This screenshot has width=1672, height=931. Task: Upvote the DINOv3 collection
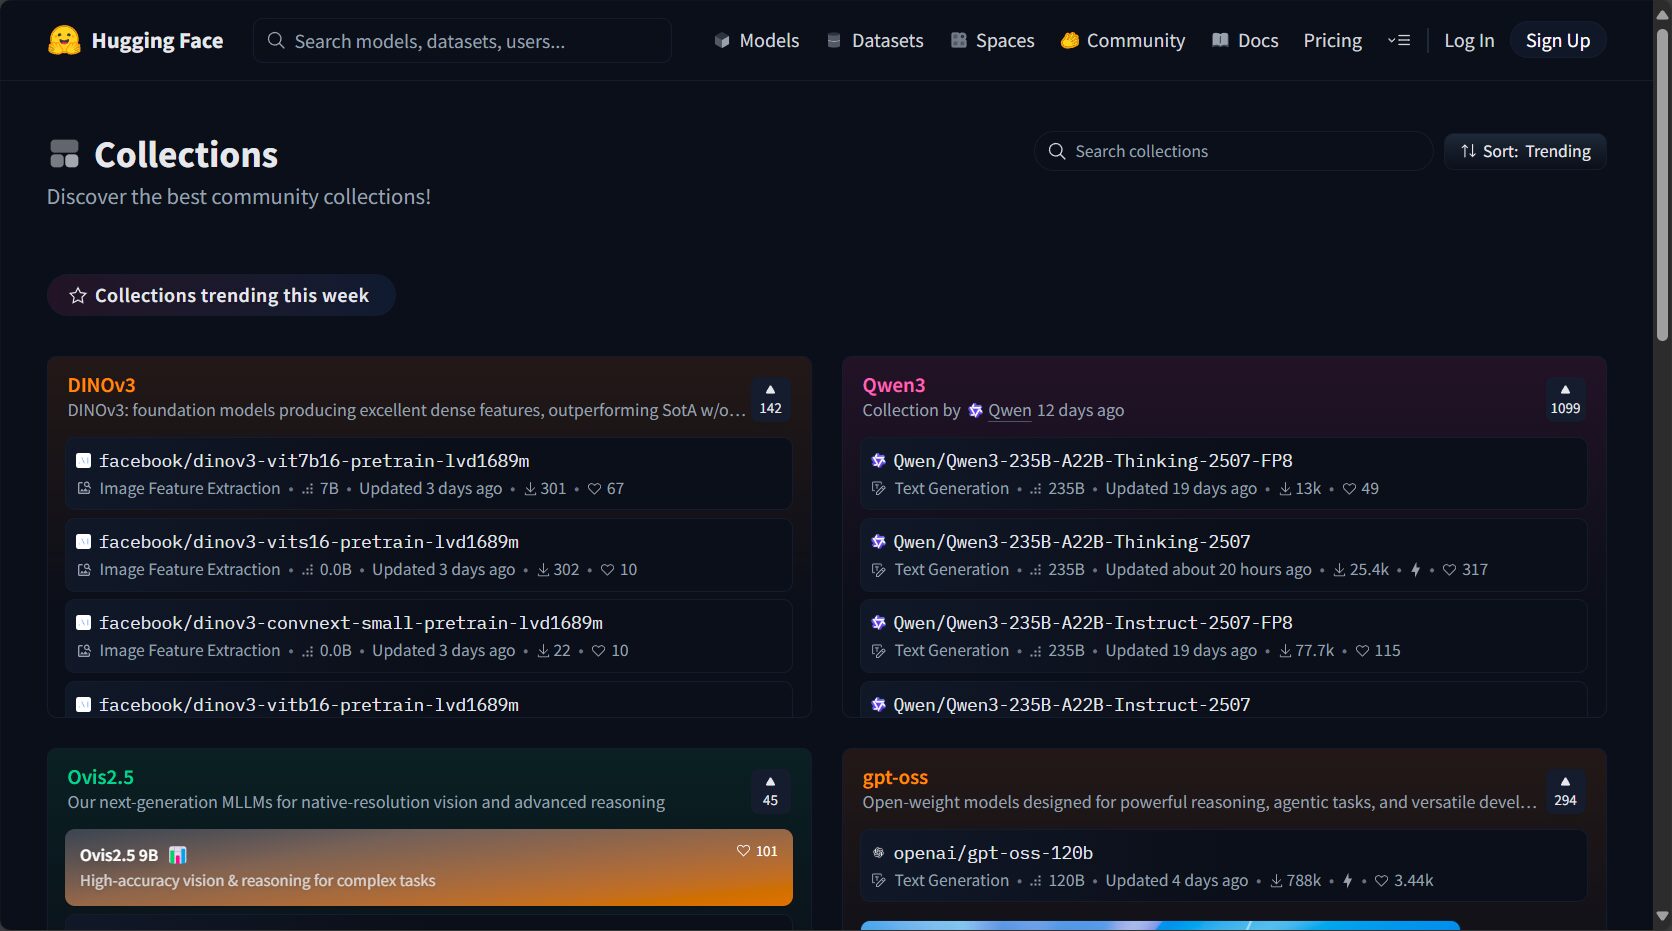[770, 399]
